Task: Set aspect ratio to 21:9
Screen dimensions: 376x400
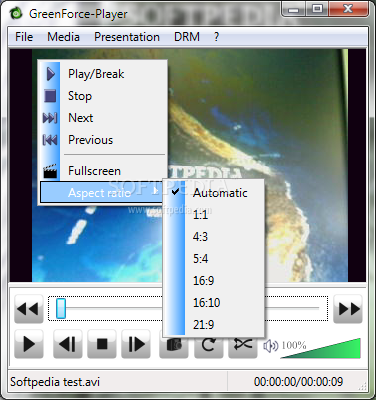Action: click(214, 325)
